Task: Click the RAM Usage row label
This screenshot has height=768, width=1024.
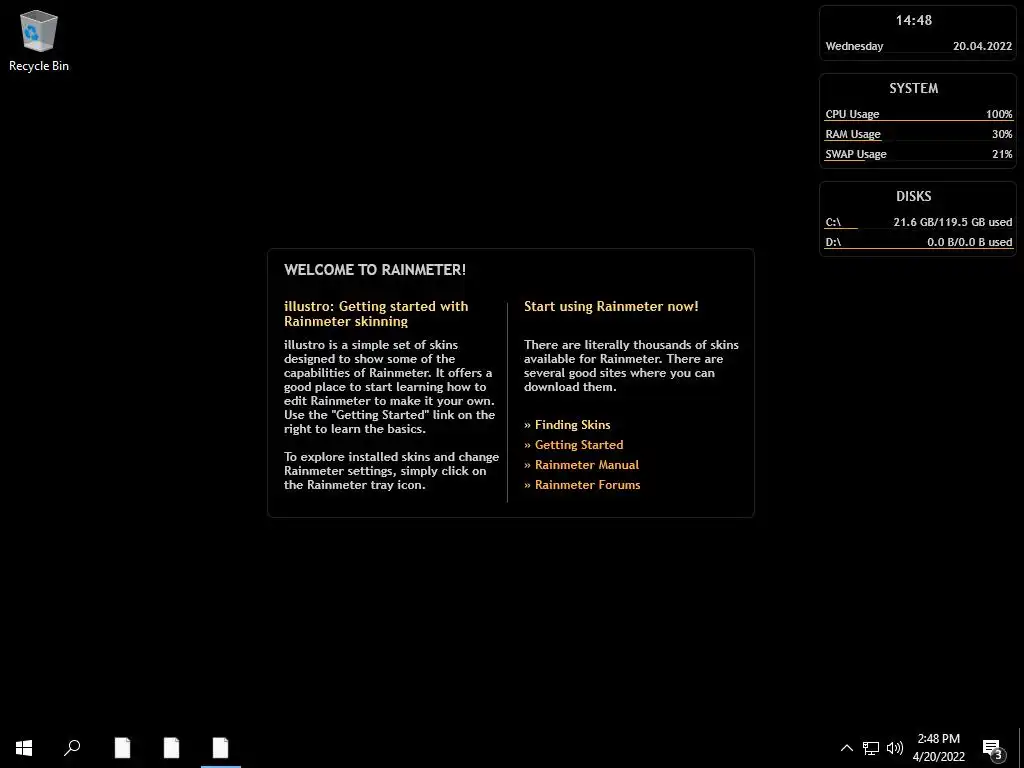Action: click(853, 134)
